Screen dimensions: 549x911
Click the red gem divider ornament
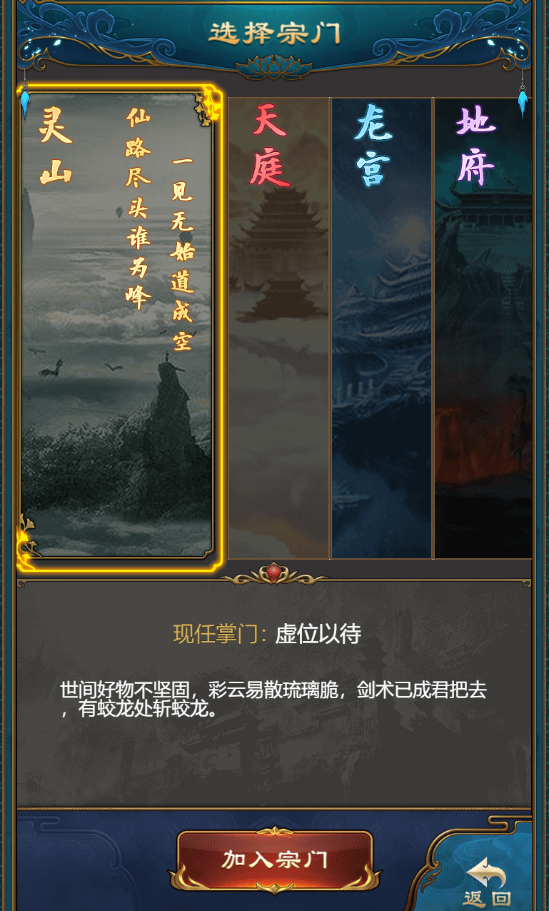click(274, 574)
